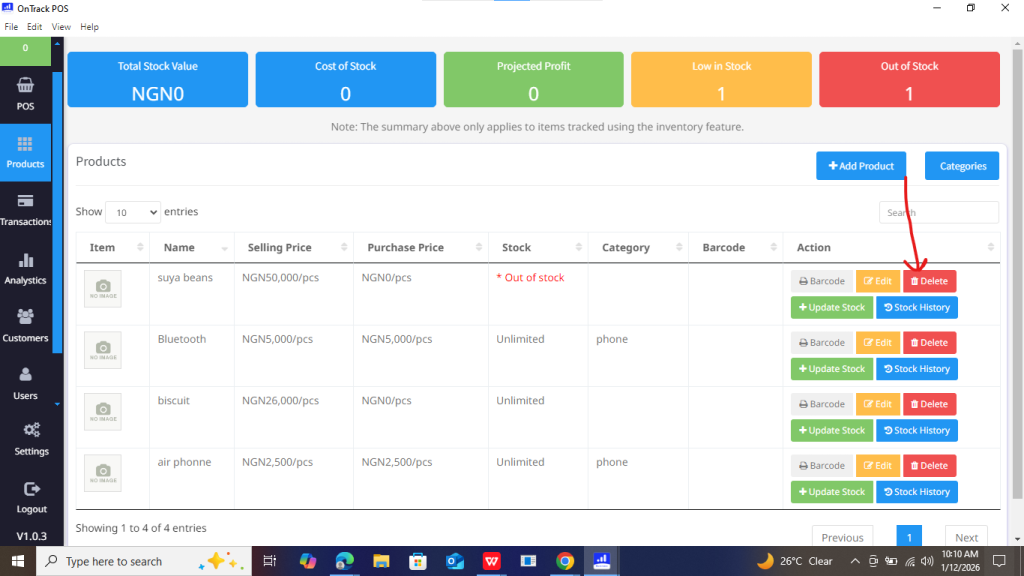Delete the suya beans product
The height and width of the screenshot is (576, 1024).
929,281
